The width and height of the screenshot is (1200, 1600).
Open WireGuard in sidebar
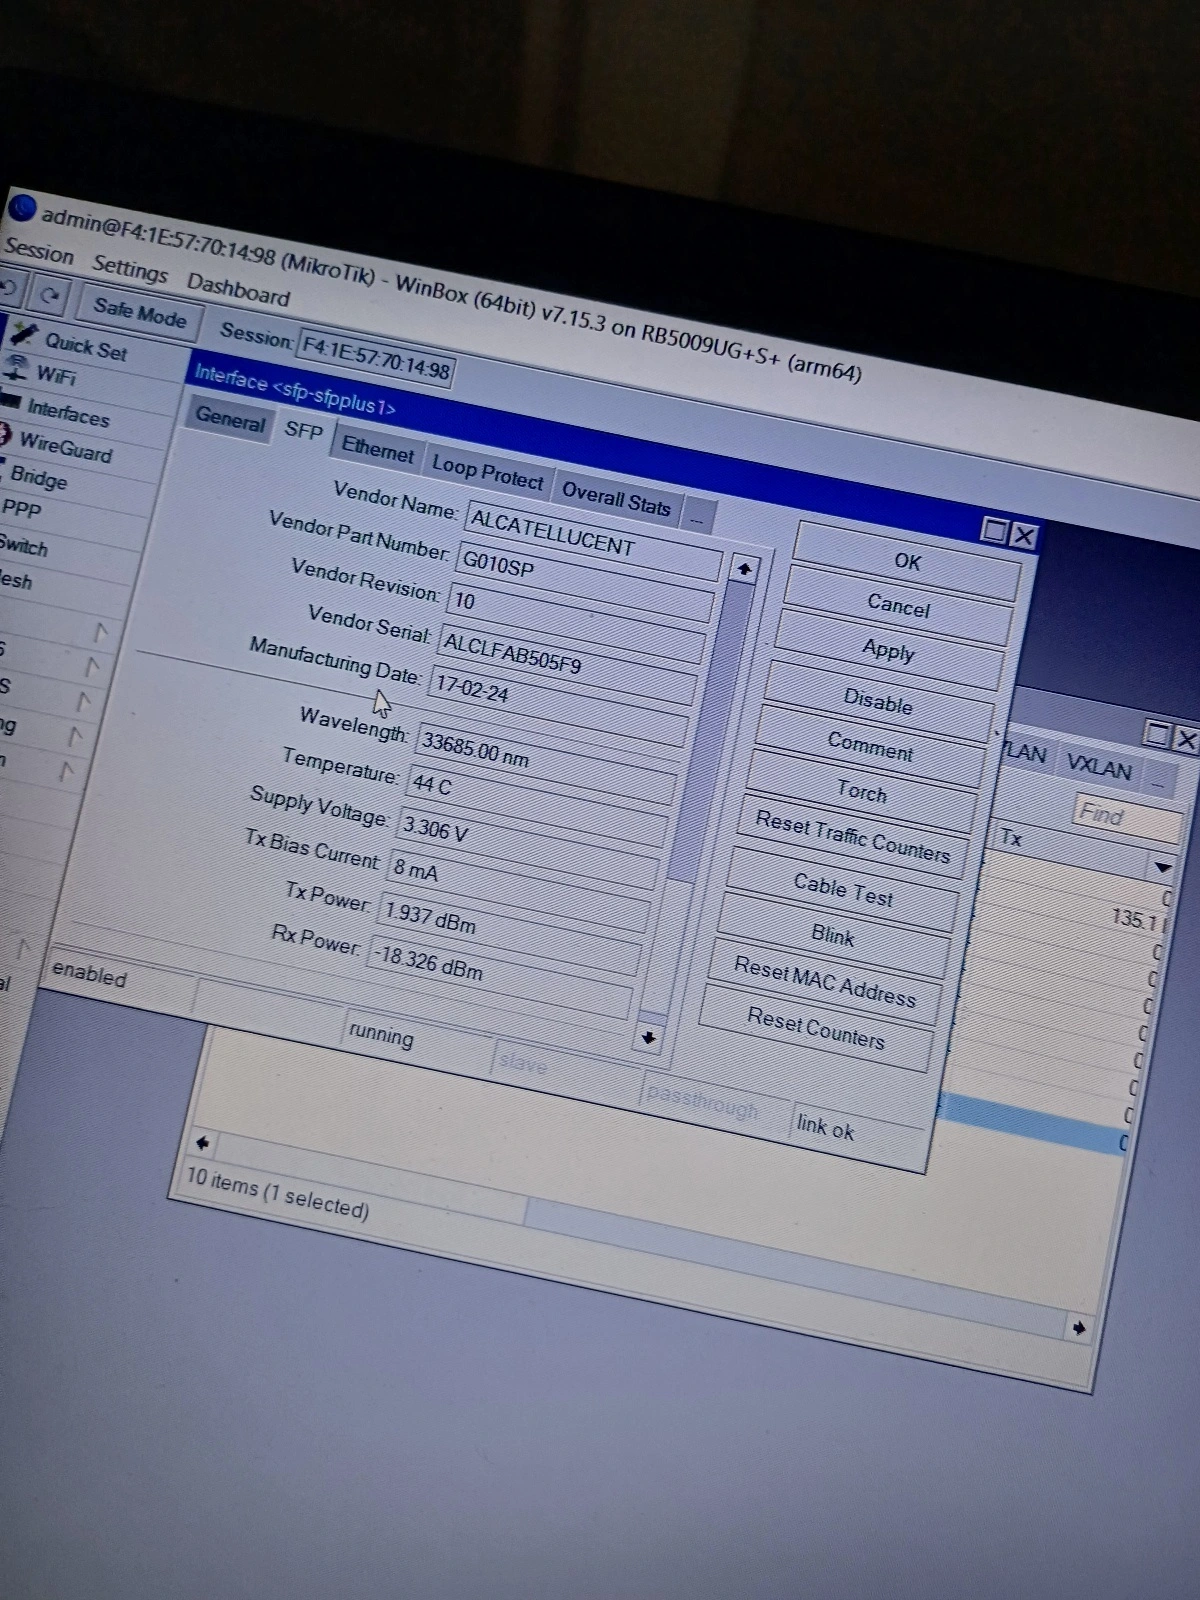66,447
